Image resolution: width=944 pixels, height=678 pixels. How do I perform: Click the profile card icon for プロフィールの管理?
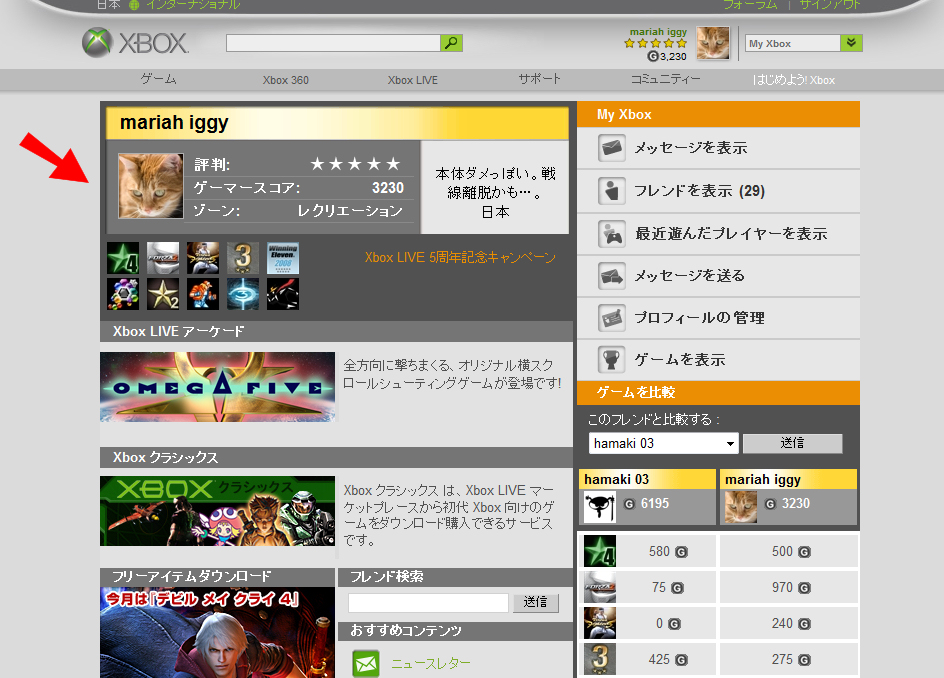point(612,318)
